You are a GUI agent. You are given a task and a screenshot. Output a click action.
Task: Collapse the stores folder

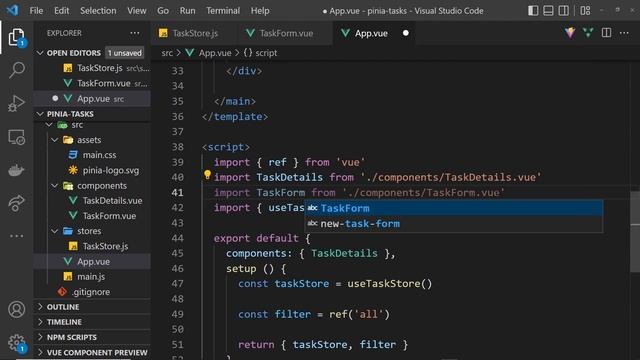[55, 231]
